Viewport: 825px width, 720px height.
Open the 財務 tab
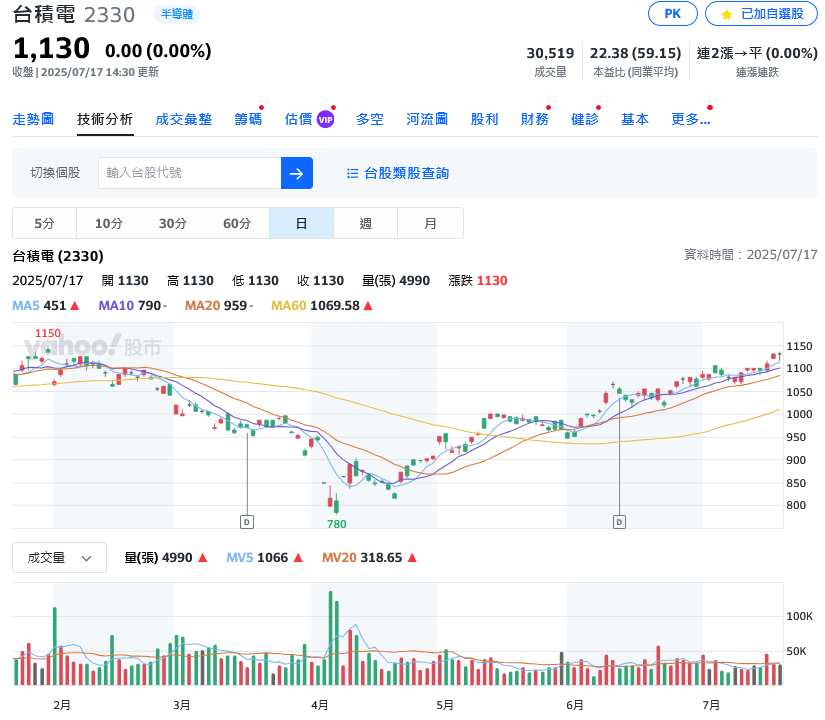535,119
